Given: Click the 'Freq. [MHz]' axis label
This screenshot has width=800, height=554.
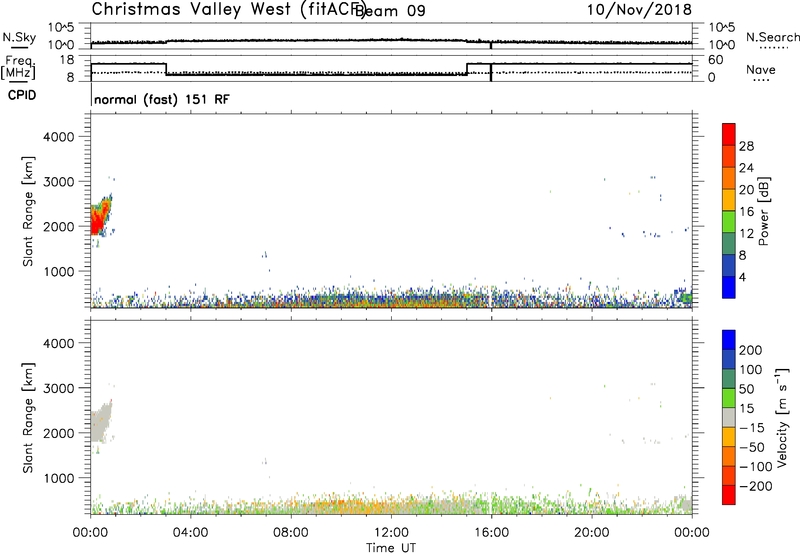Looking at the screenshot, I should 18,67.
